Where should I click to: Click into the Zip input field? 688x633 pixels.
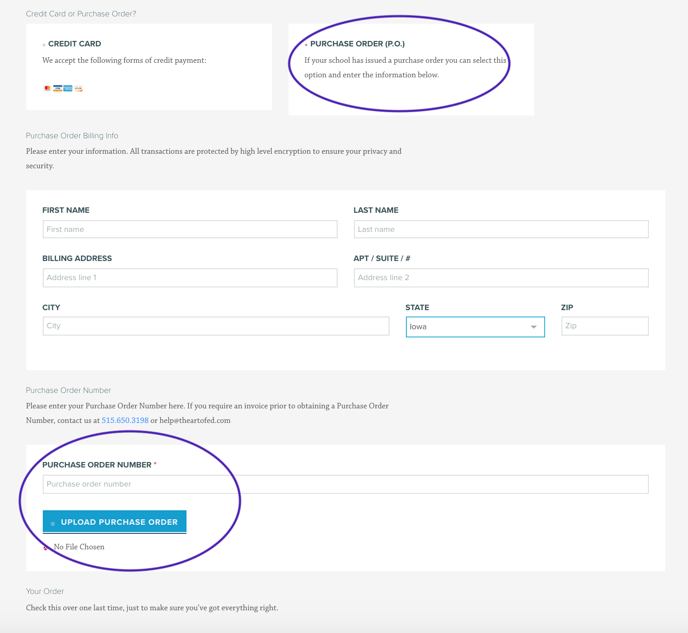click(605, 326)
